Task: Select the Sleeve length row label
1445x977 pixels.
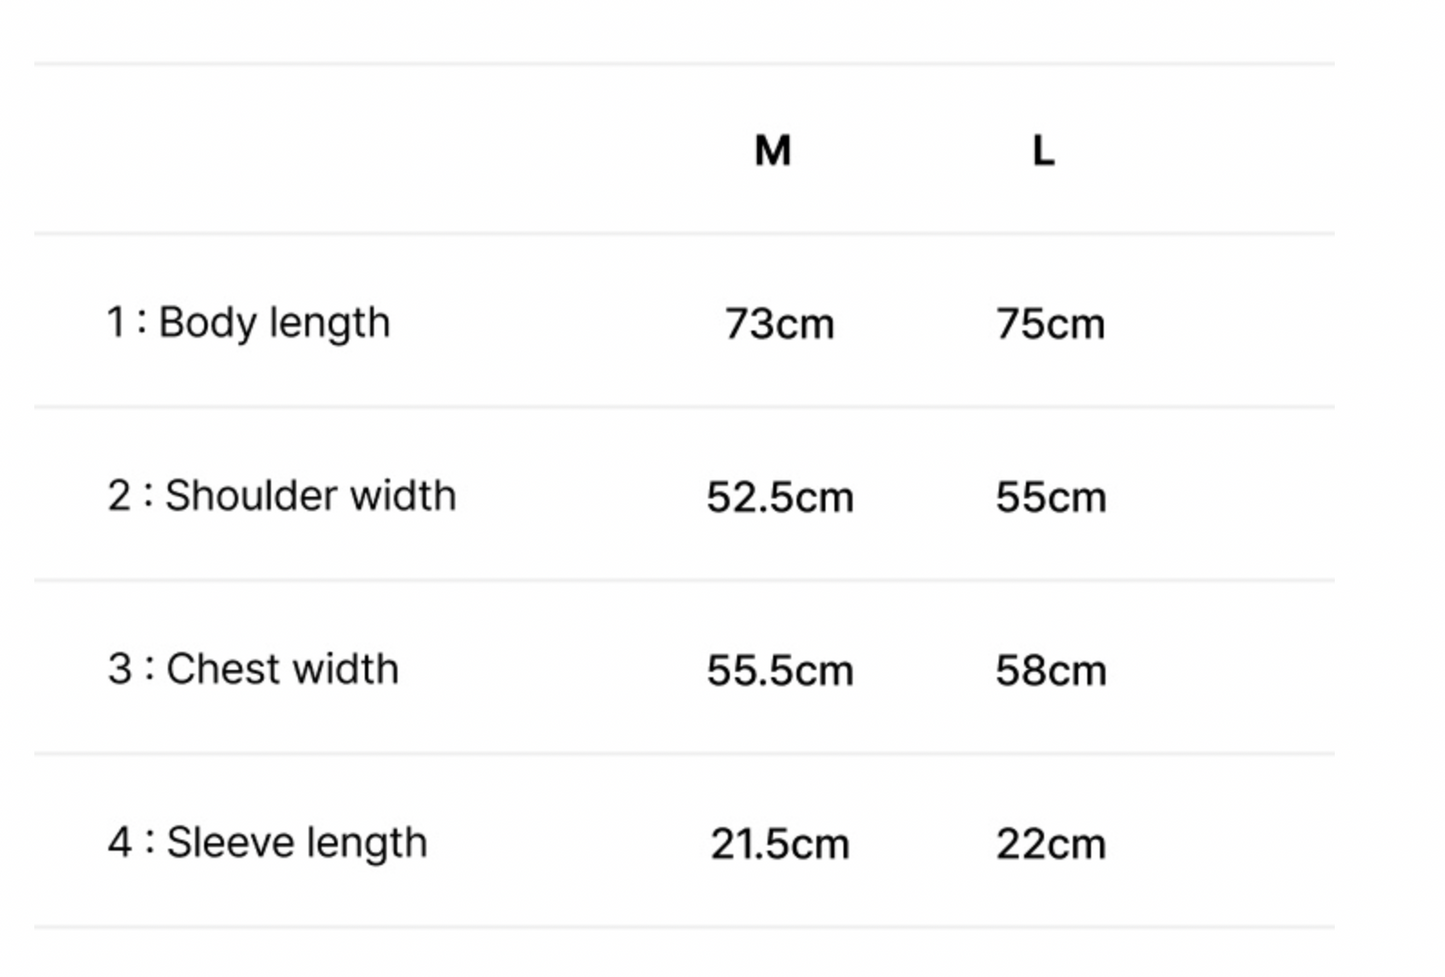Action: 267,843
